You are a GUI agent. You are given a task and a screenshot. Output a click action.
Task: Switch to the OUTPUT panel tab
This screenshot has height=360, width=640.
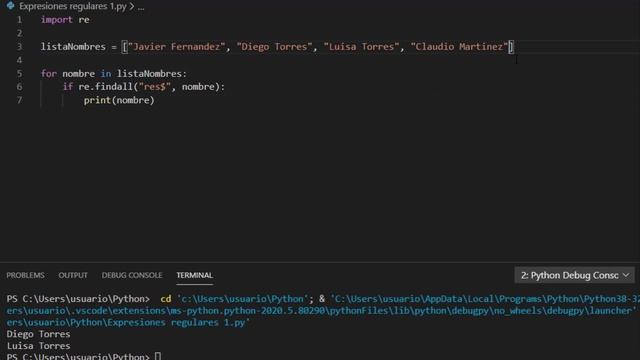[73, 275]
